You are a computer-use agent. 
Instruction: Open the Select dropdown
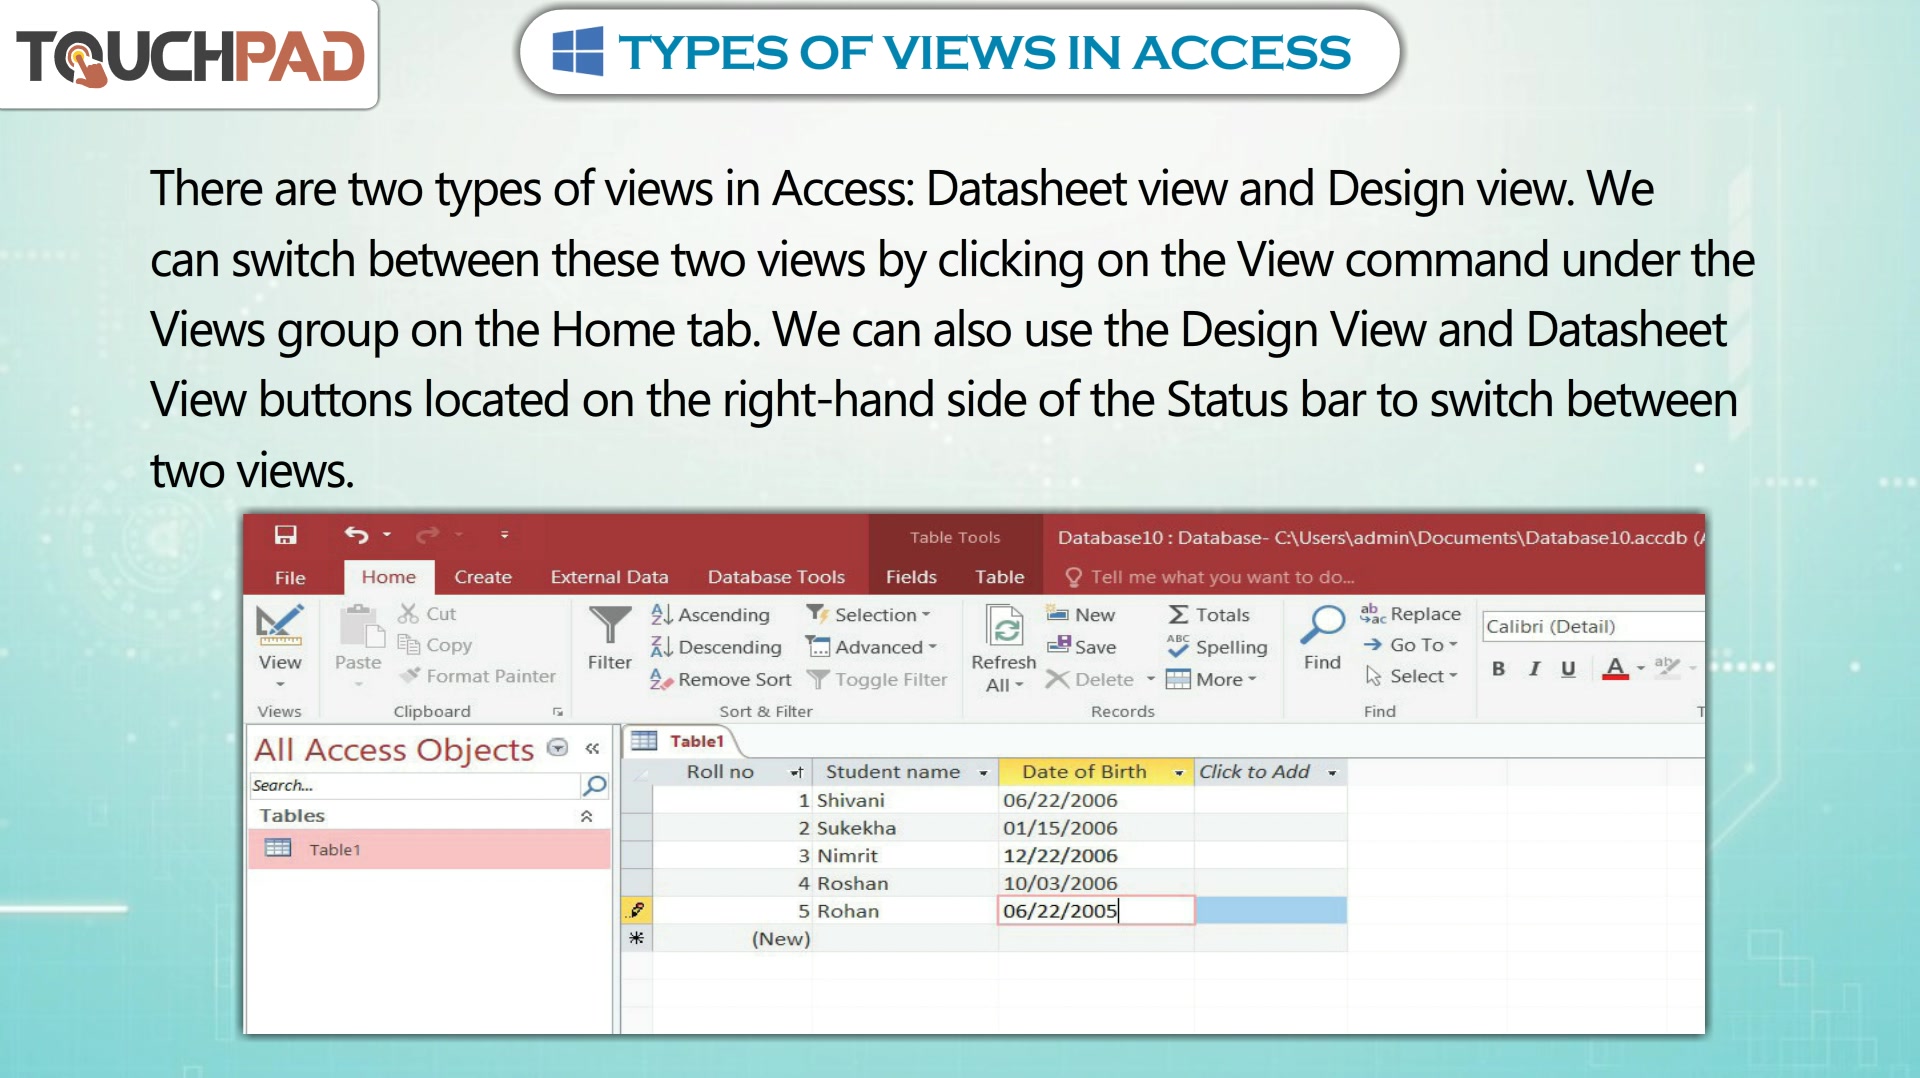[x=1411, y=676]
